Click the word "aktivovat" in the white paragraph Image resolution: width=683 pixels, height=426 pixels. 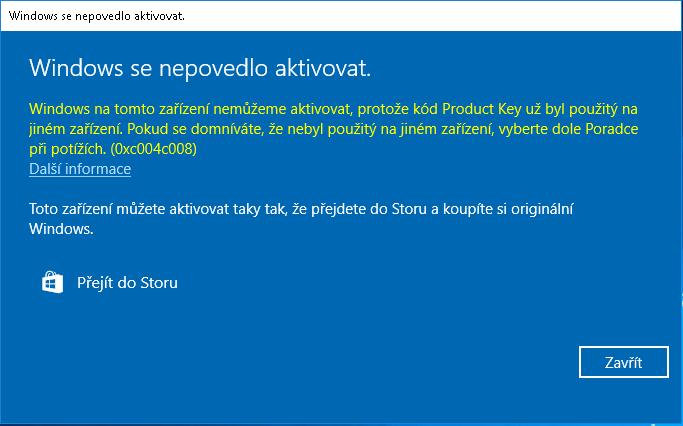click(199, 209)
